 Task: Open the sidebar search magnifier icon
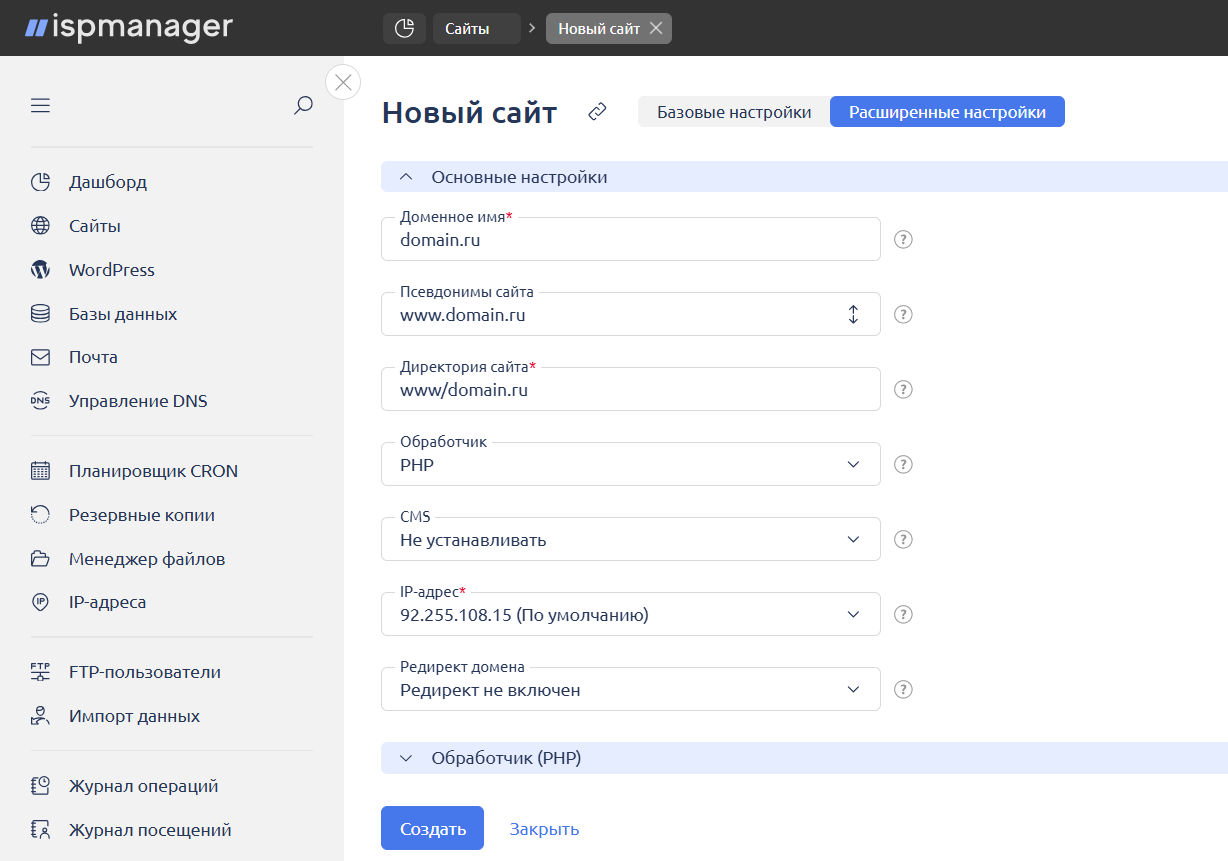tap(303, 106)
